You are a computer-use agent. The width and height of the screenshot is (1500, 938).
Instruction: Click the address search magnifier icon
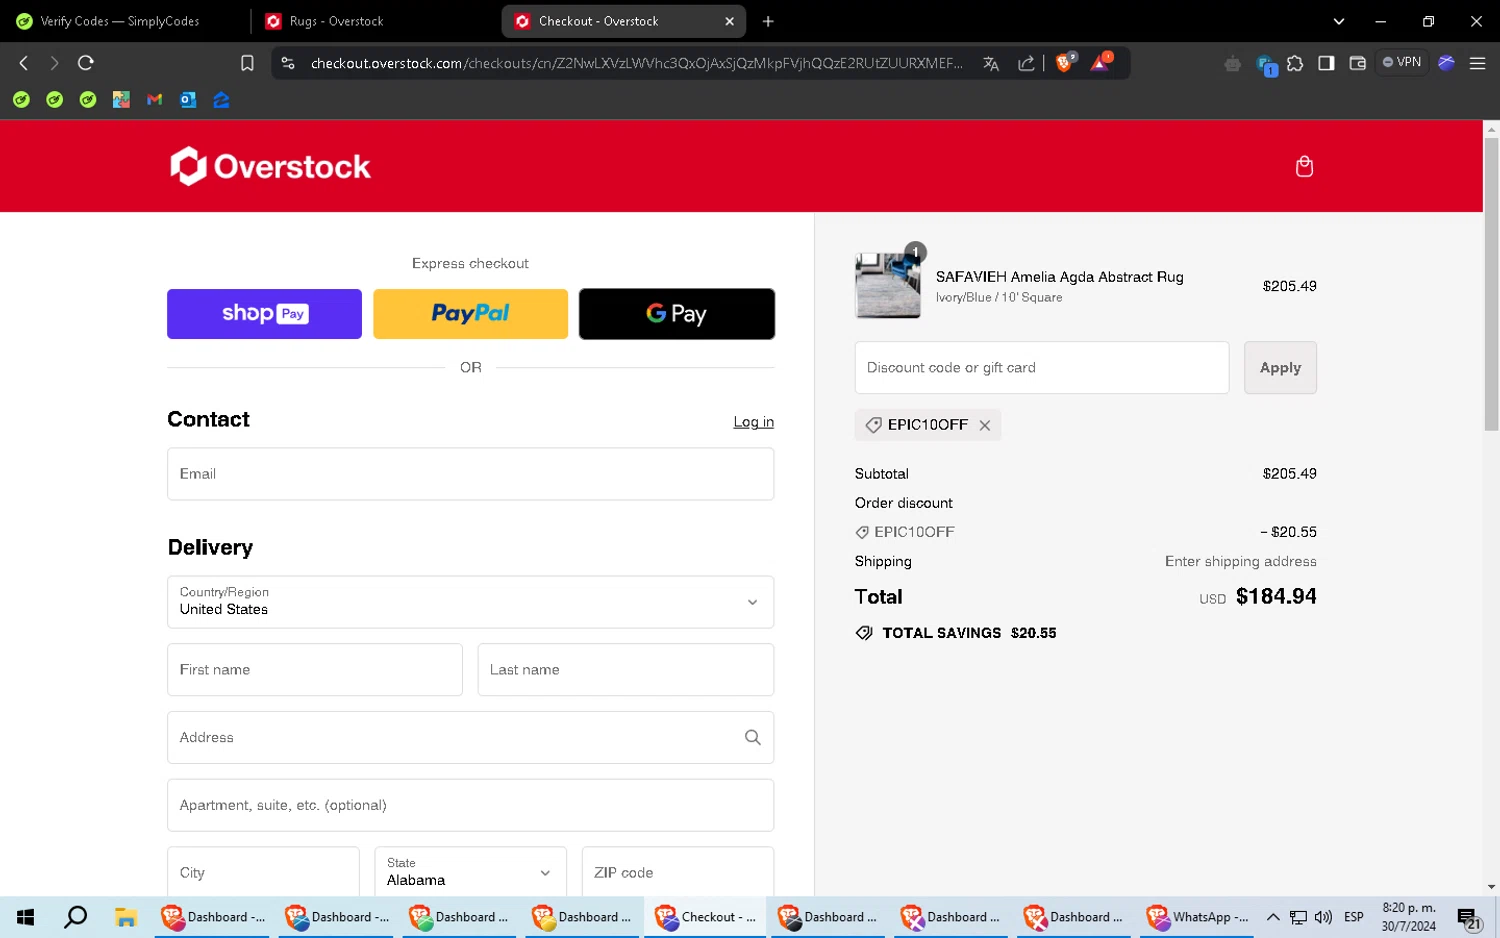click(x=753, y=737)
